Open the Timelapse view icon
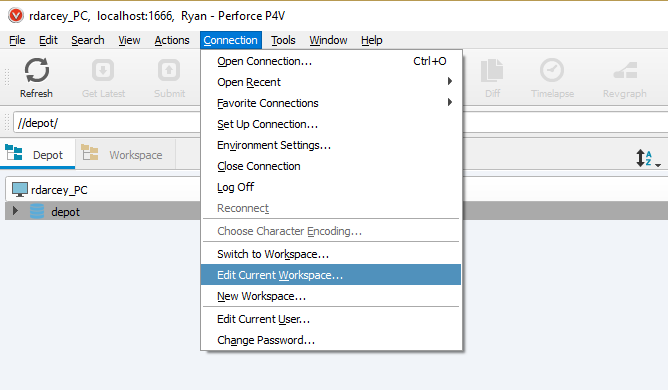The width and height of the screenshot is (668, 391). coord(552,70)
